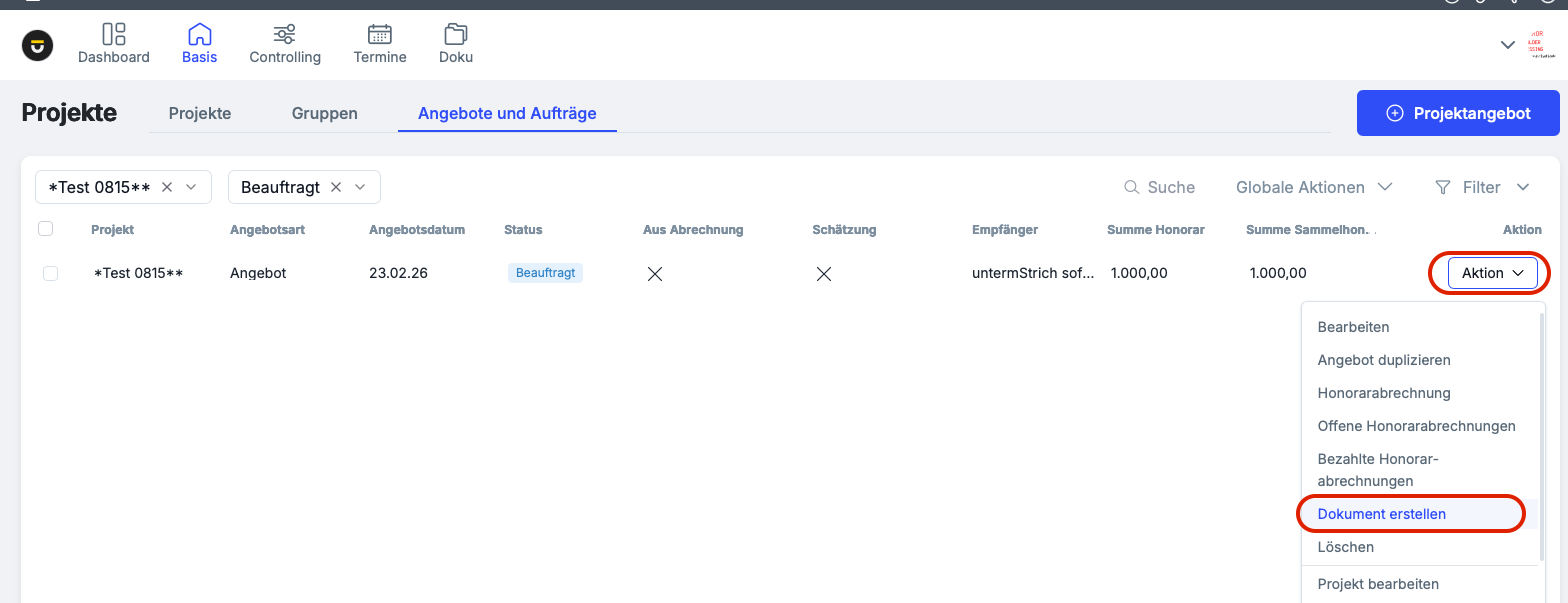Click the Projektangebot button
The width and height of the screenshot is (1568, 603).
pyautogui.click(x=1457, y=113)
